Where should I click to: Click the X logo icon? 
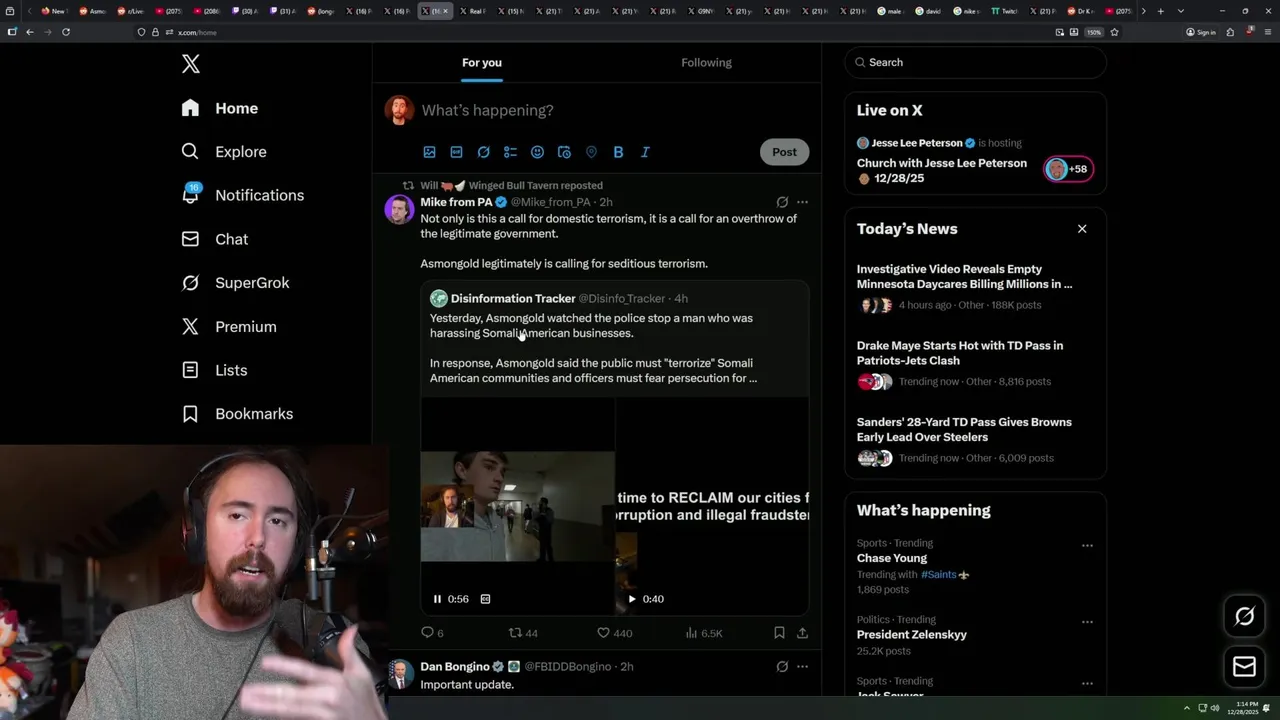coord(191,65)
